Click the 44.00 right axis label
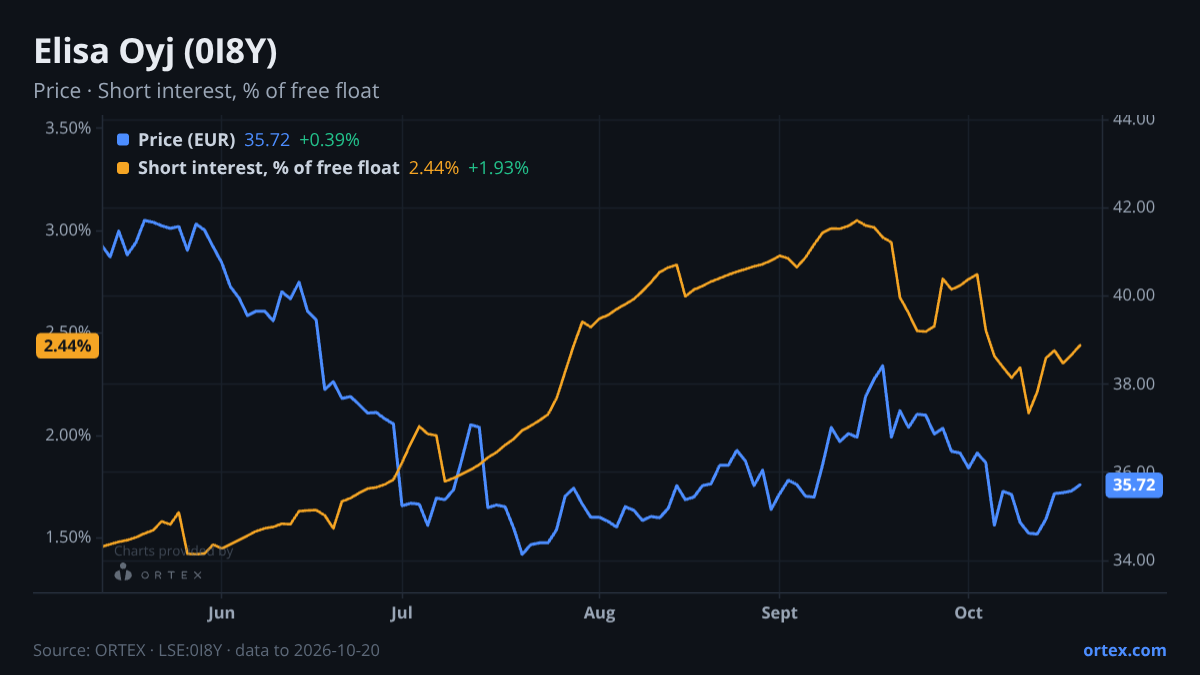1200x675 pixels. (1134, 120)
